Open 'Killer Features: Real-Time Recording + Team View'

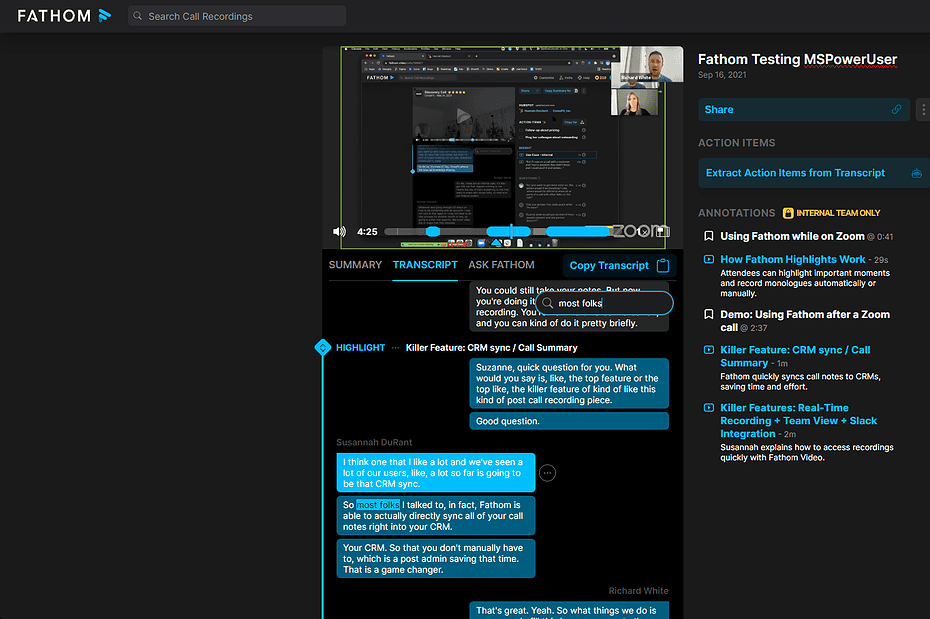(x=798, y=420)
